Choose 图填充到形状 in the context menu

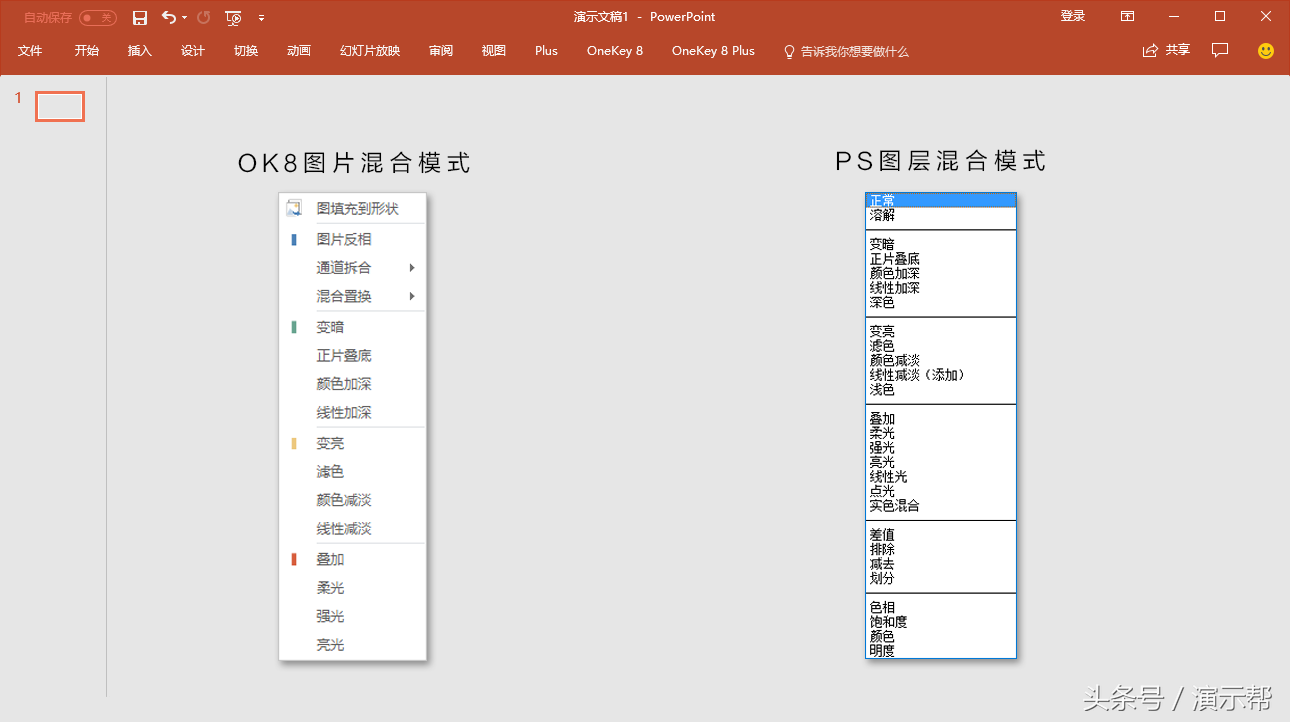click(x=353, y=208)
